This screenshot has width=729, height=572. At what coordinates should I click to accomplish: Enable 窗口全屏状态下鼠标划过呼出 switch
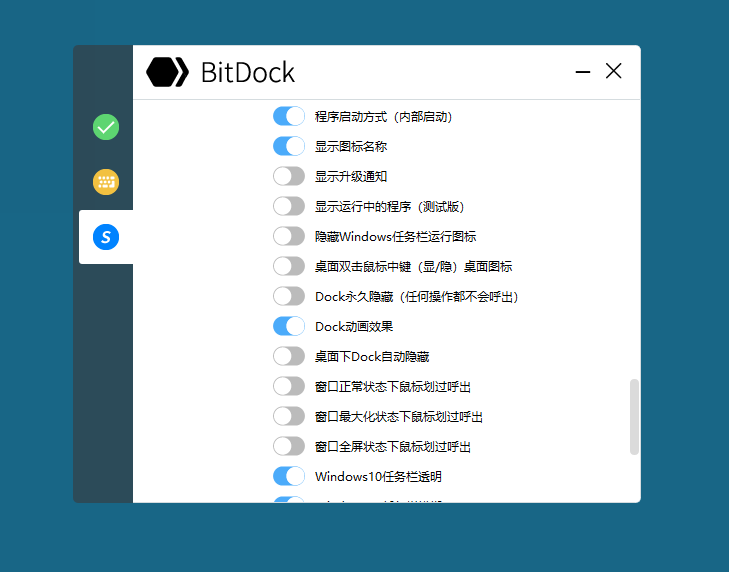tap(289, 446)
